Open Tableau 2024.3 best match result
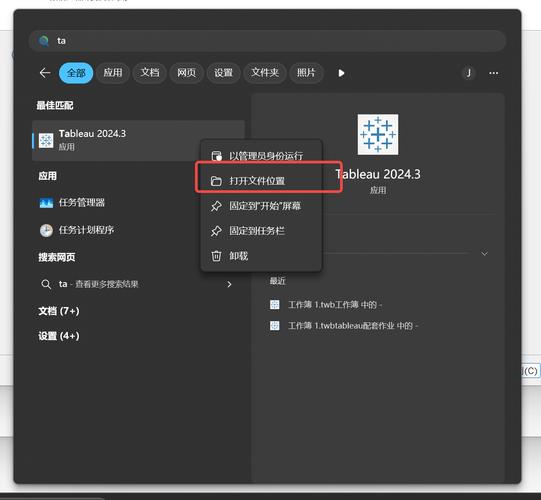The width and height of the screenshot is (541, 500). pyautogui.click(x=138, y=140)
